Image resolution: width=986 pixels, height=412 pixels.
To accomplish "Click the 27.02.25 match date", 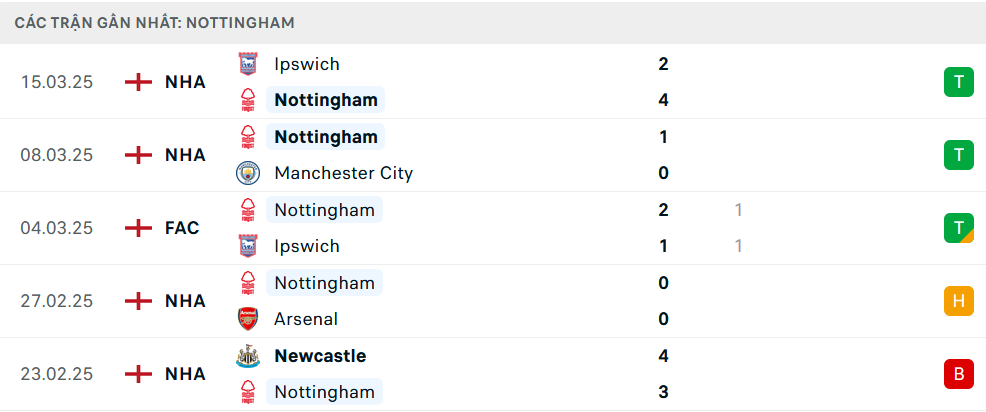I will tap(57, 301).
